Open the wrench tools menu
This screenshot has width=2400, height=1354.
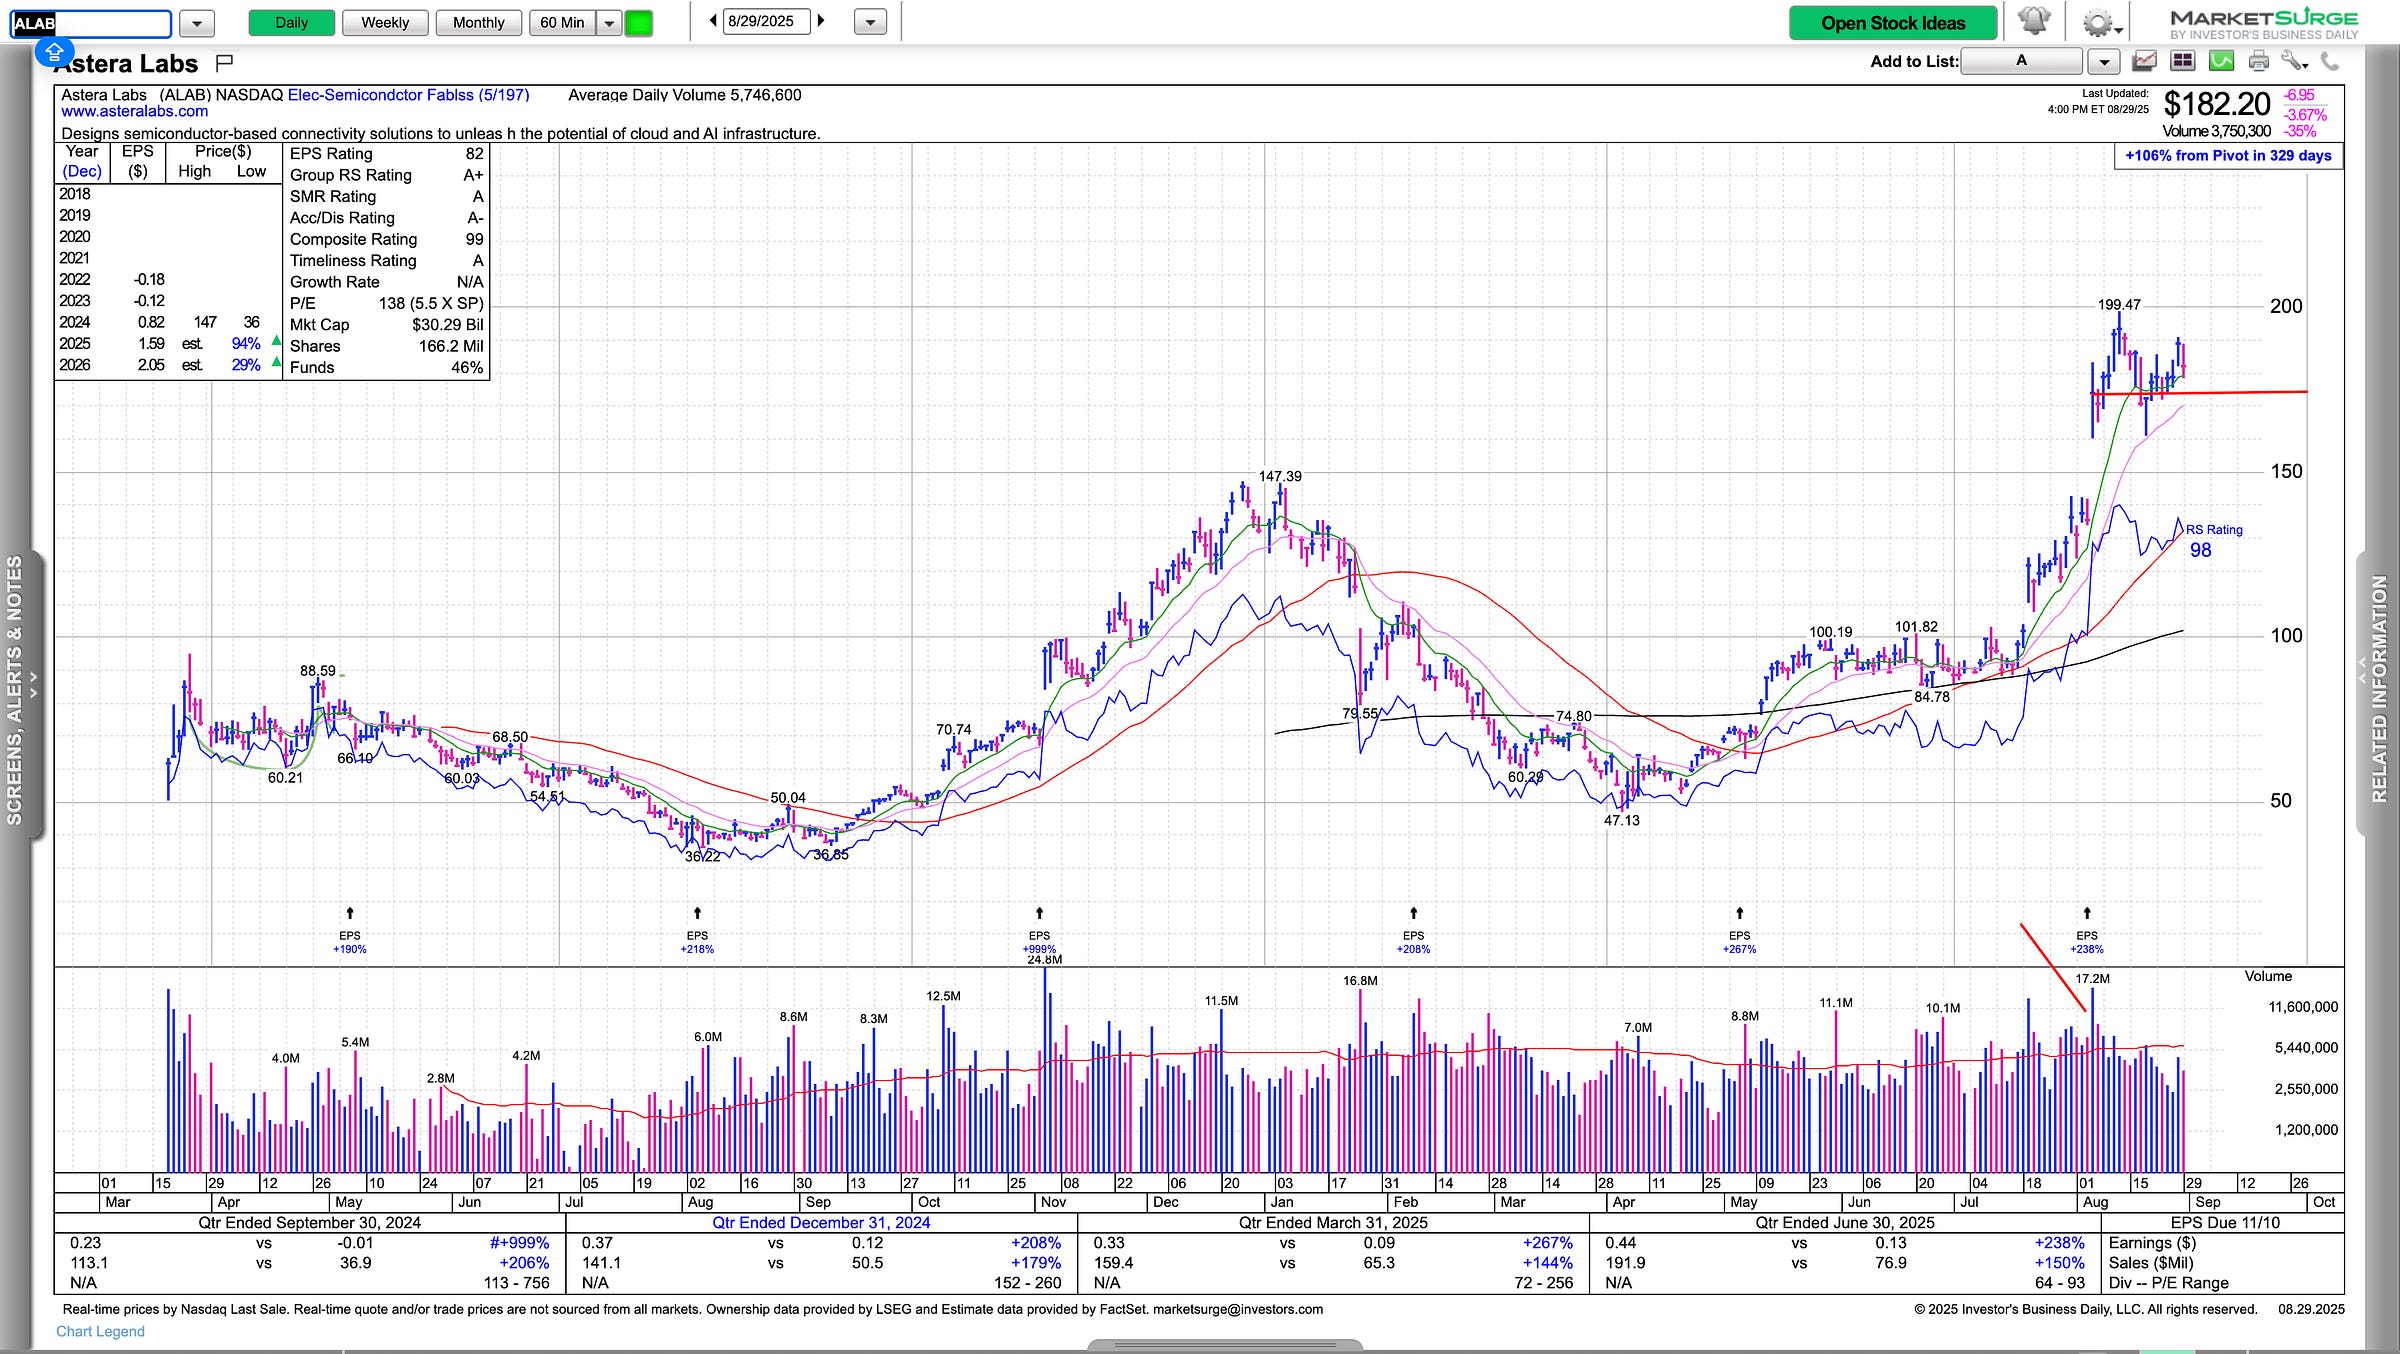click(2293, 62)
